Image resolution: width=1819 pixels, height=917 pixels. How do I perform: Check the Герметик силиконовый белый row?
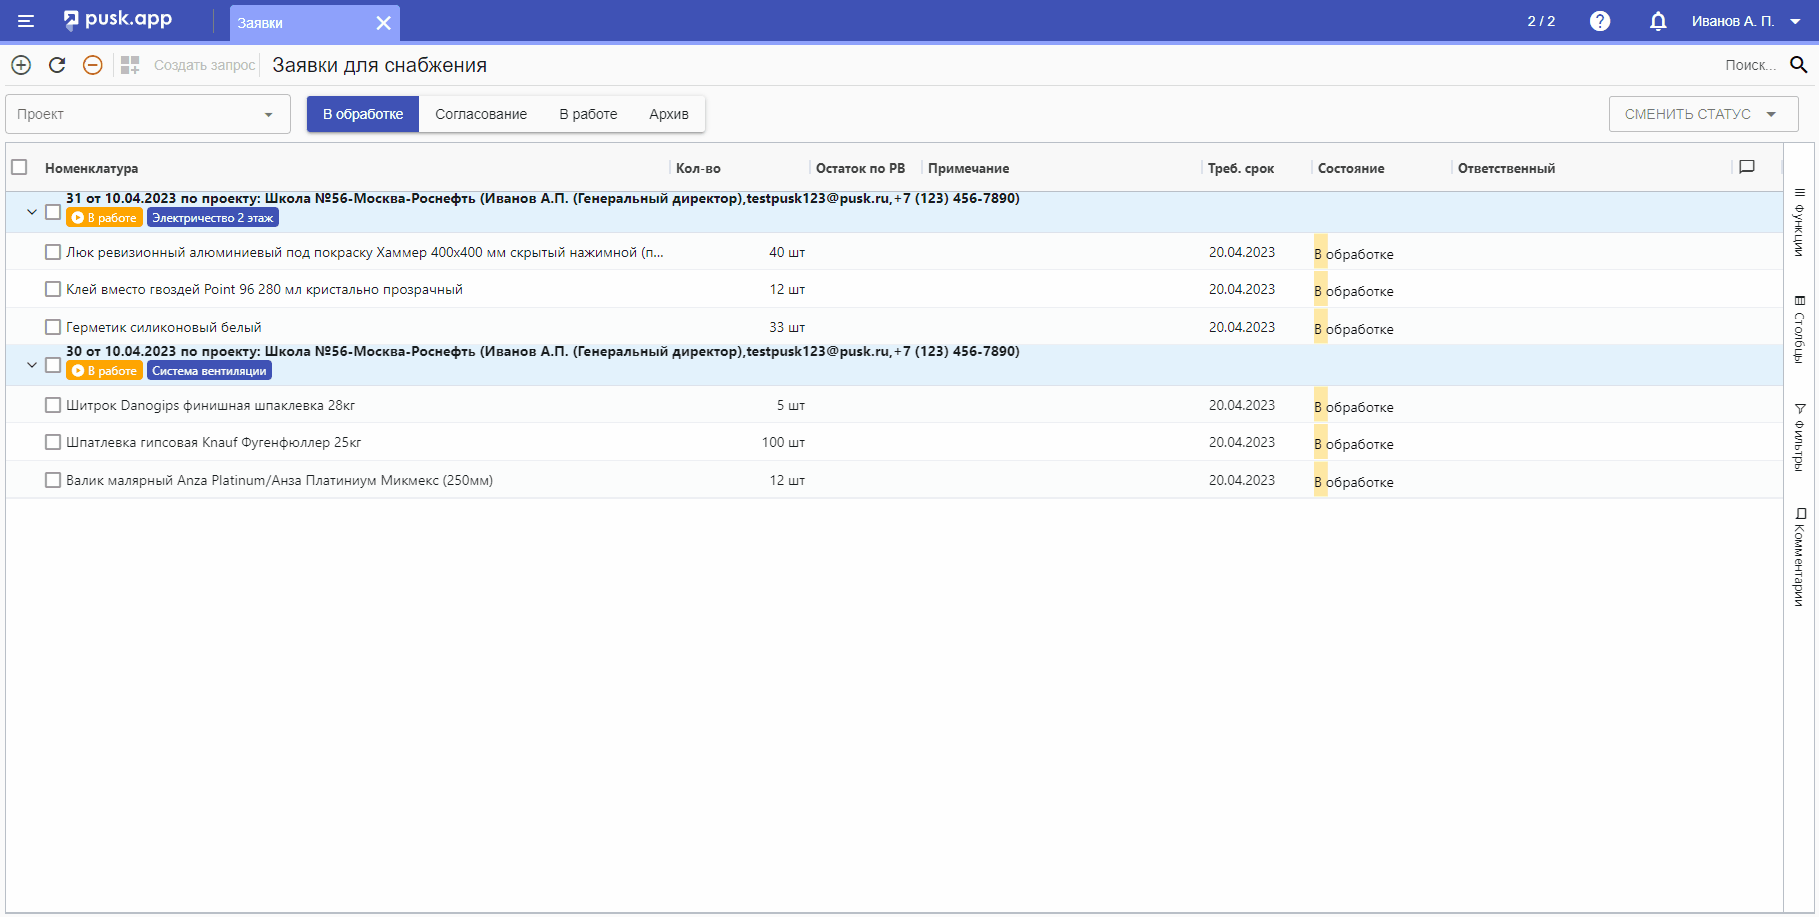[x=53, y=327]
